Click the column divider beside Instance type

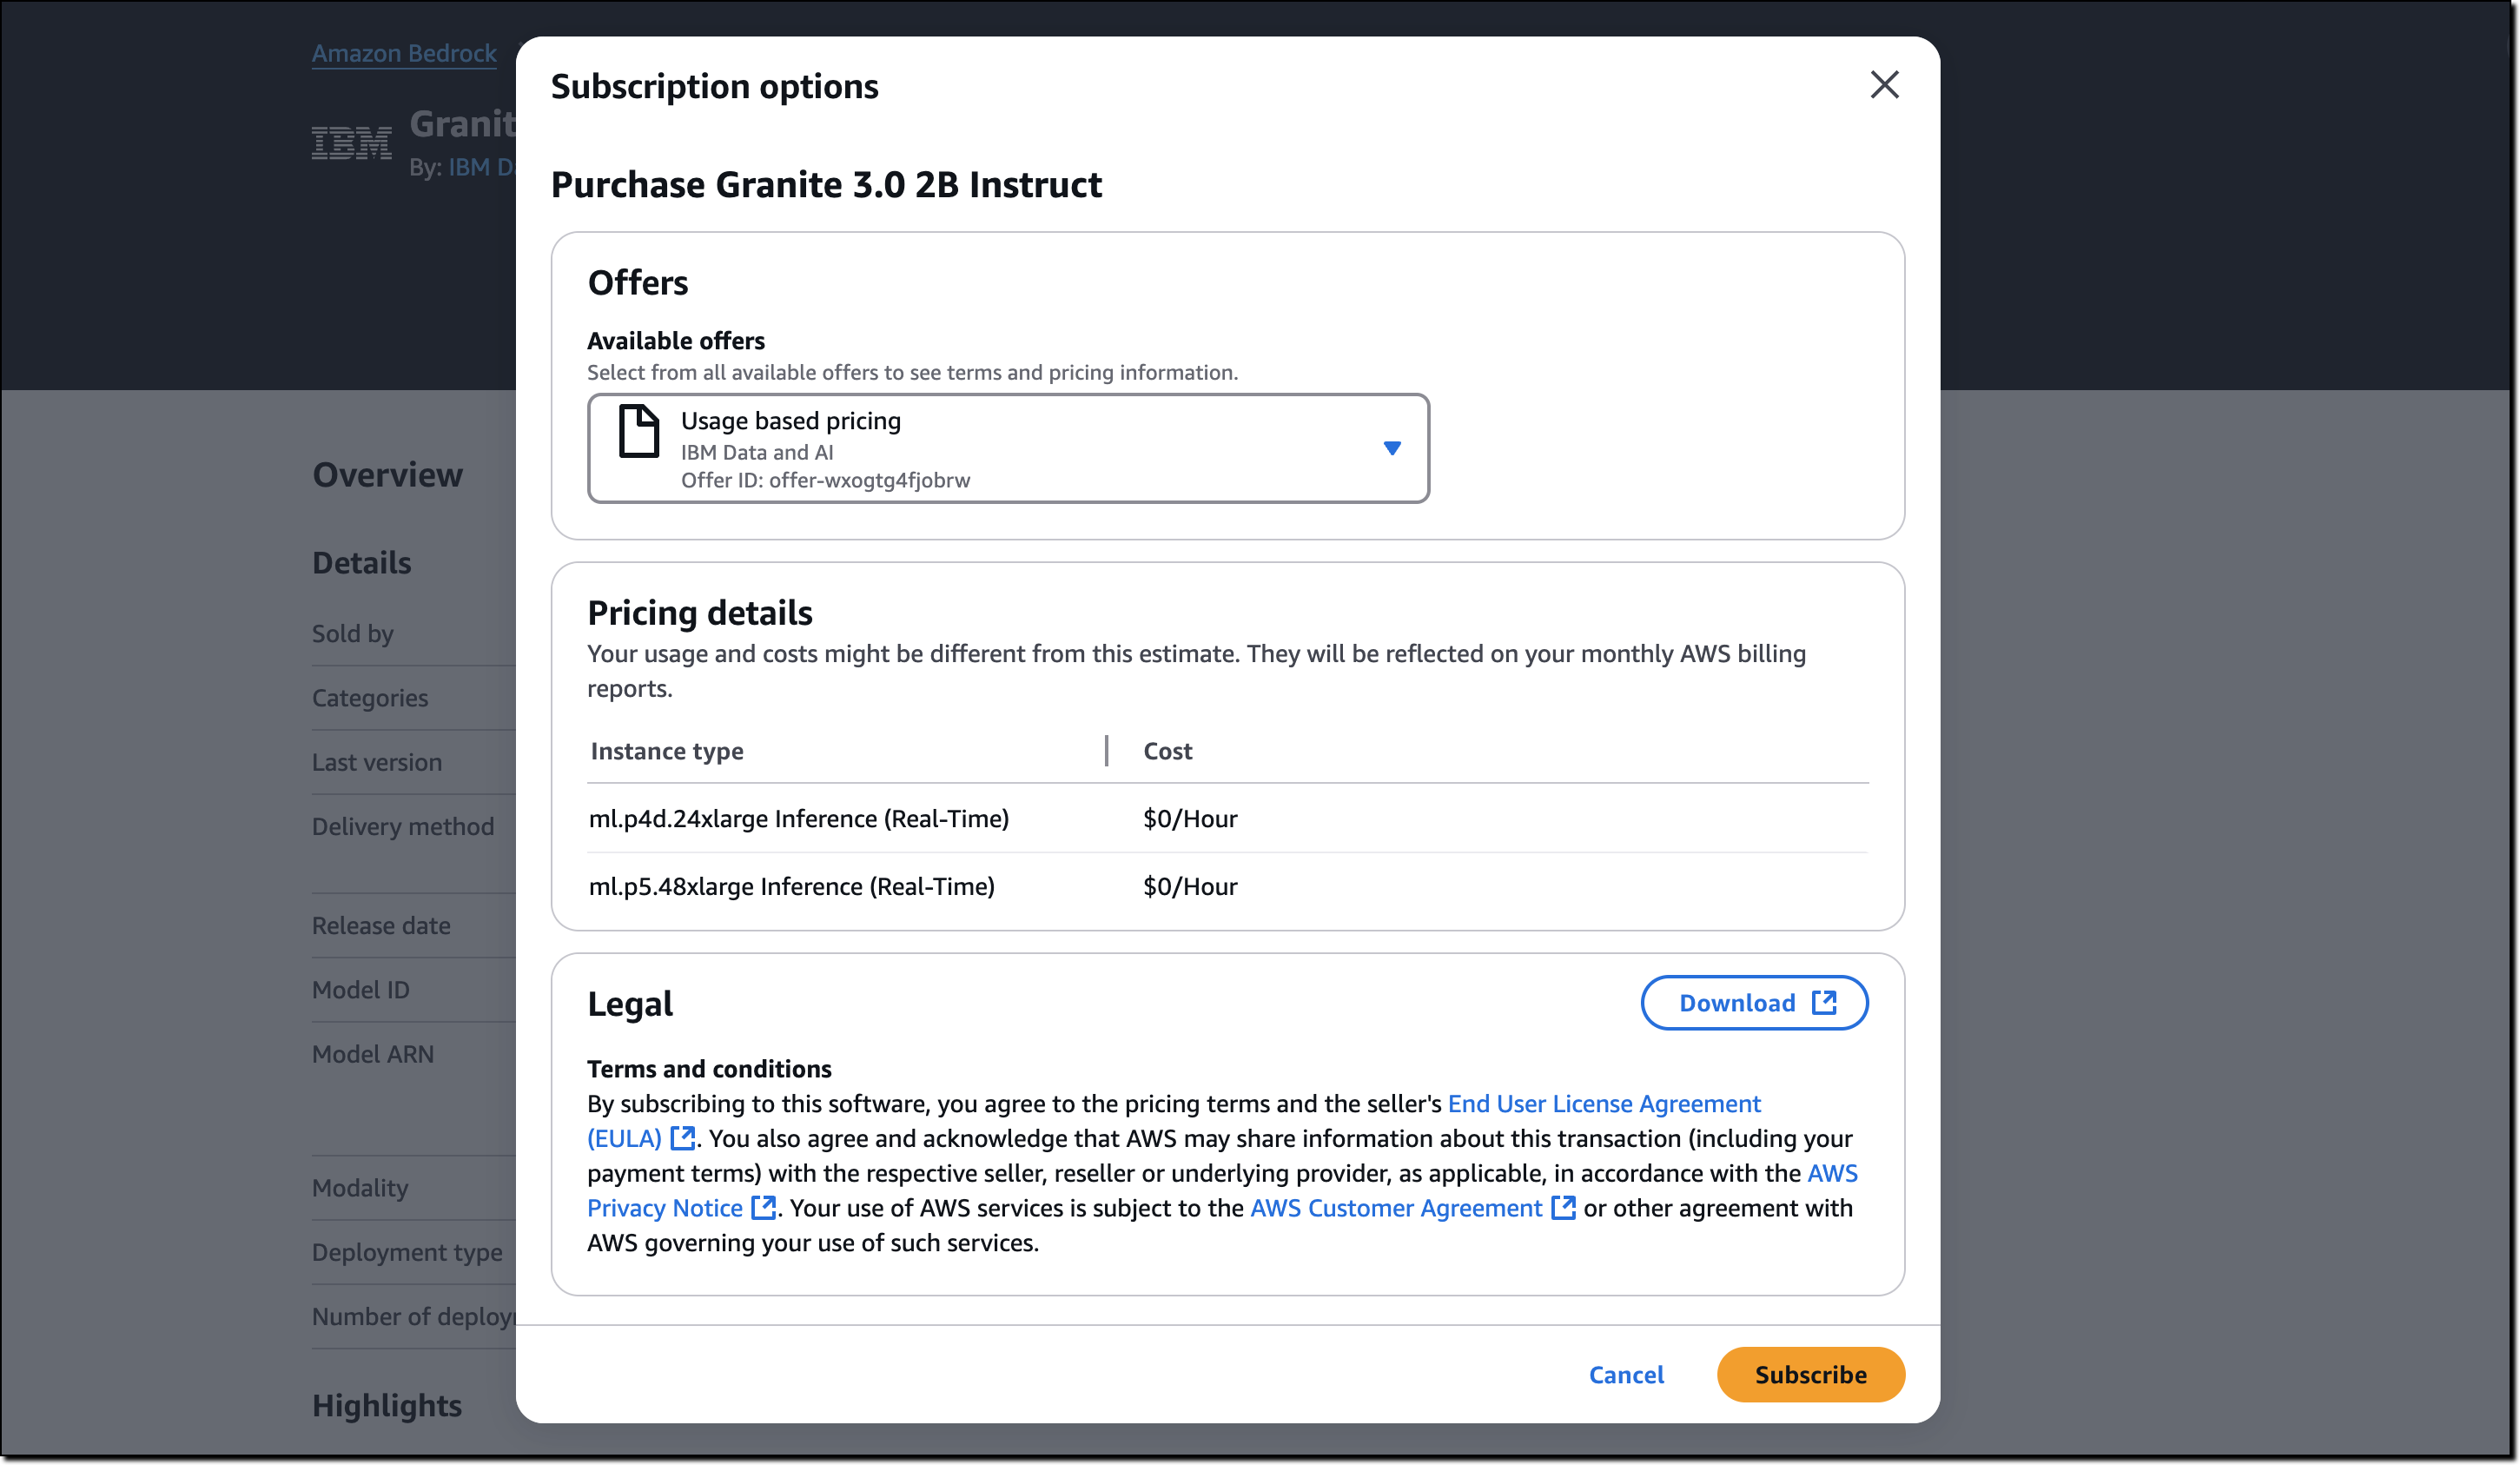tap(1106, 751)
